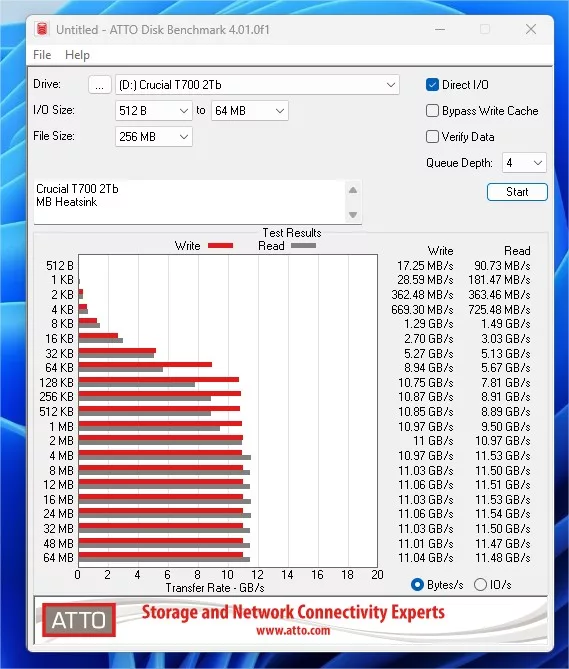Click the Start button
This screenshot has width=569, height=669.
(517, 192)
